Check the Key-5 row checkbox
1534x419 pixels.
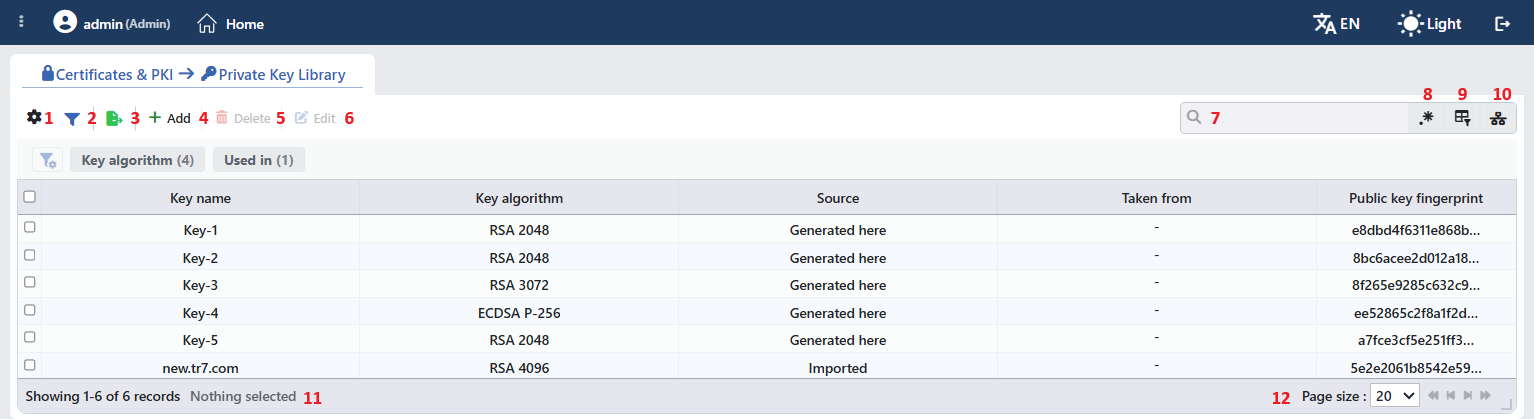29,338
